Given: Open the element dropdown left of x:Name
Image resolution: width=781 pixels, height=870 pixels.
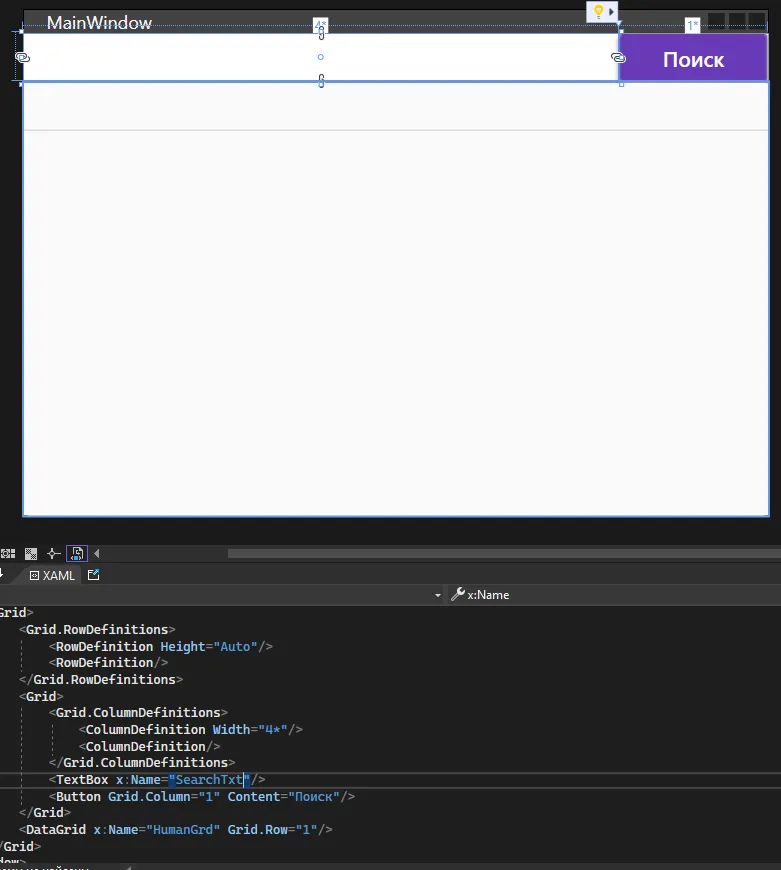Looking at the screenshot, I should pos(438,595).
